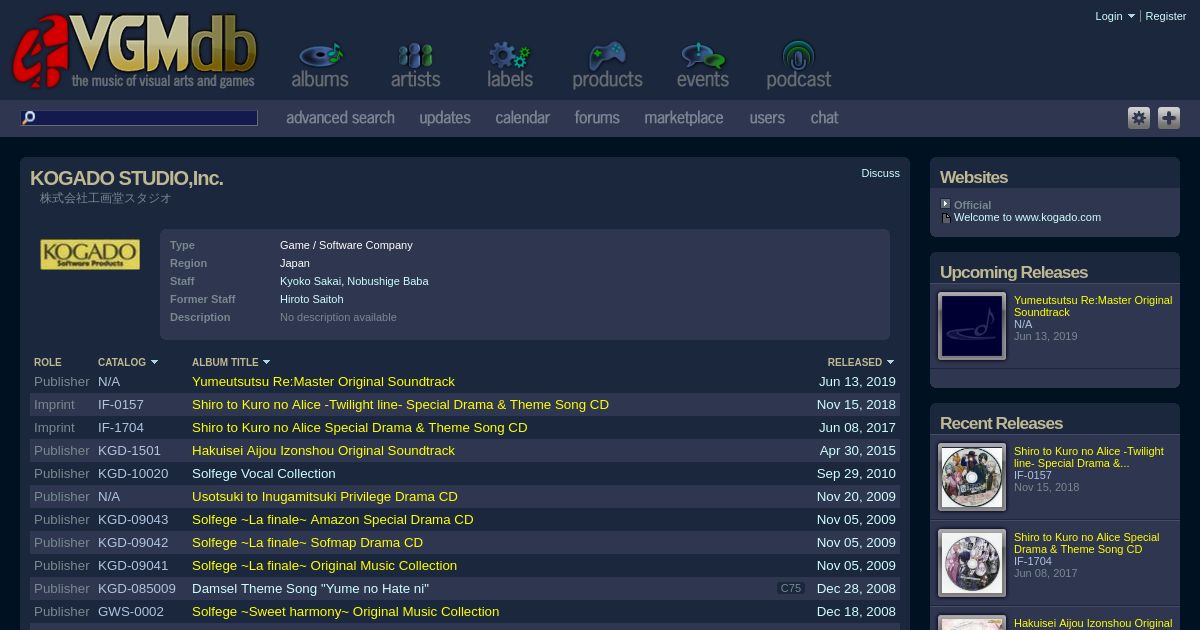This screenshot has width=1200, height=630.
Task: Open Shiro to Kuro Twilight line cover thumbnail
Action: tap(972, 477)
